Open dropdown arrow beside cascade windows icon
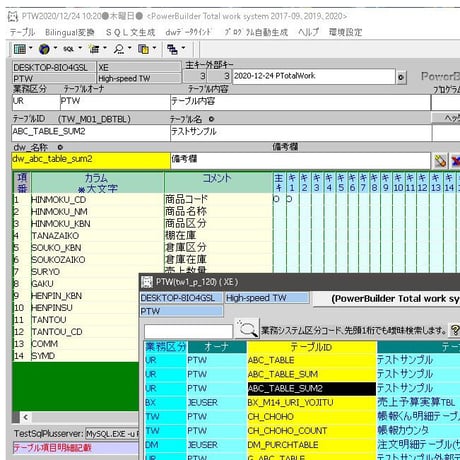Screen dimensions: 460x460 click(x=183, y=48)
